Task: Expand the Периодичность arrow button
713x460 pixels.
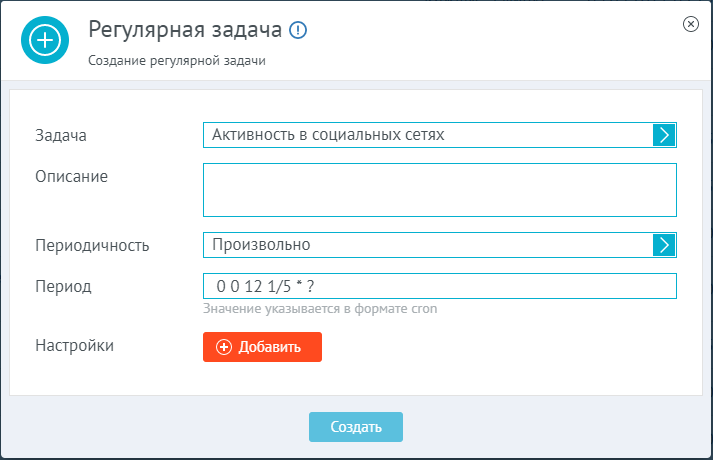Action: pos(664,245)
